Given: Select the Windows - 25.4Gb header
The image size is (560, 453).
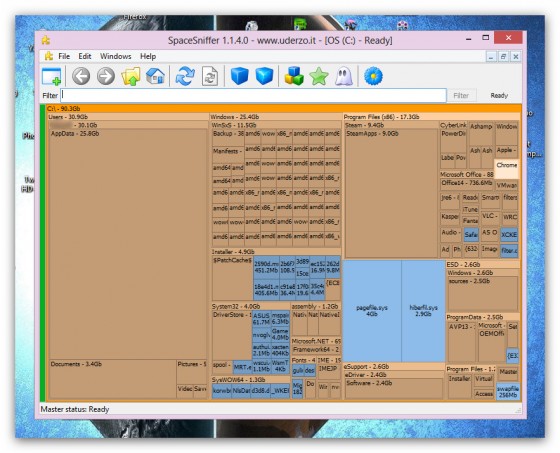Looking at the screenshot, I should 275,117.
